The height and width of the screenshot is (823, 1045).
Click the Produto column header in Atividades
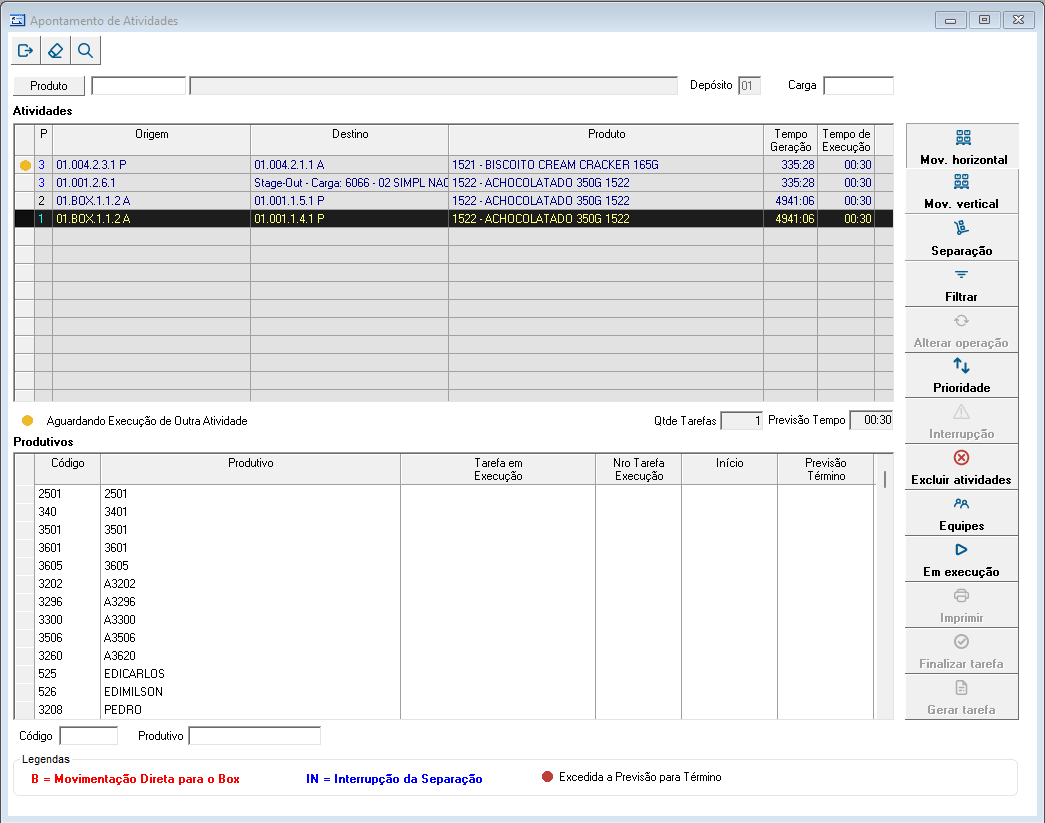click(606, 140)
